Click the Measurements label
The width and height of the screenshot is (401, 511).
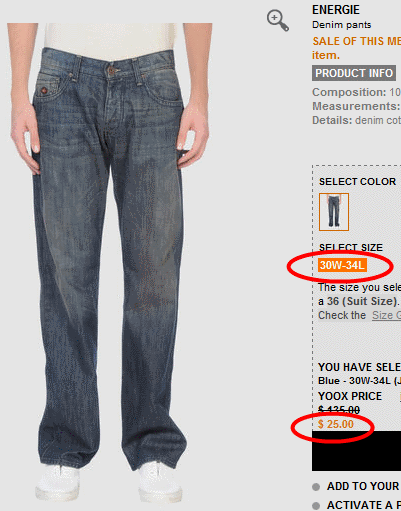click(356, 106)
